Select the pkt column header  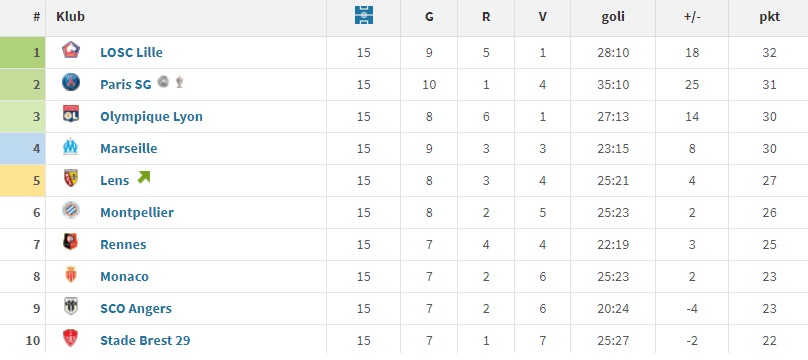click(x=769, y=17)
